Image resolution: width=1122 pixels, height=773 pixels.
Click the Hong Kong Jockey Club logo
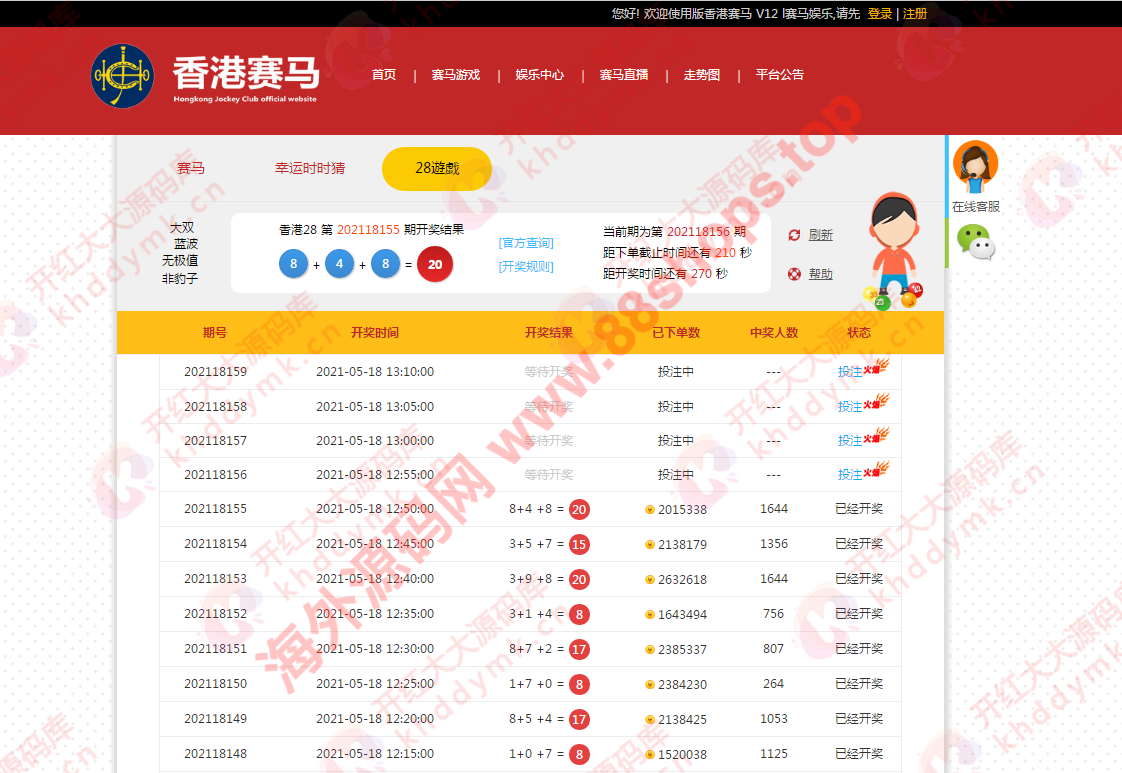[122, 76]
